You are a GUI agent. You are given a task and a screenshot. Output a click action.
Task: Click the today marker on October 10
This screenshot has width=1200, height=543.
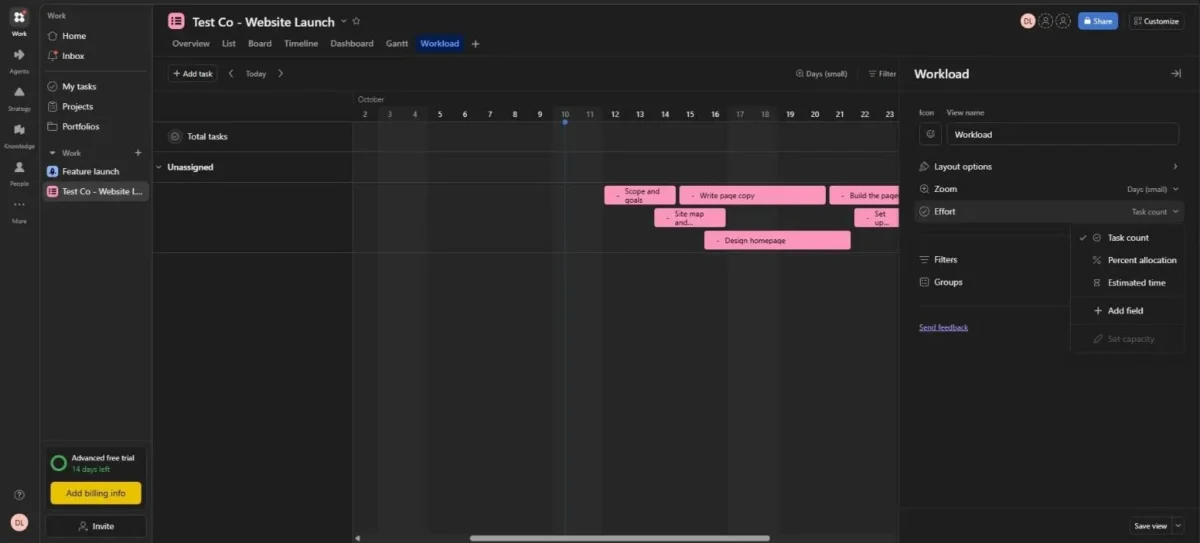click(565, 122)
